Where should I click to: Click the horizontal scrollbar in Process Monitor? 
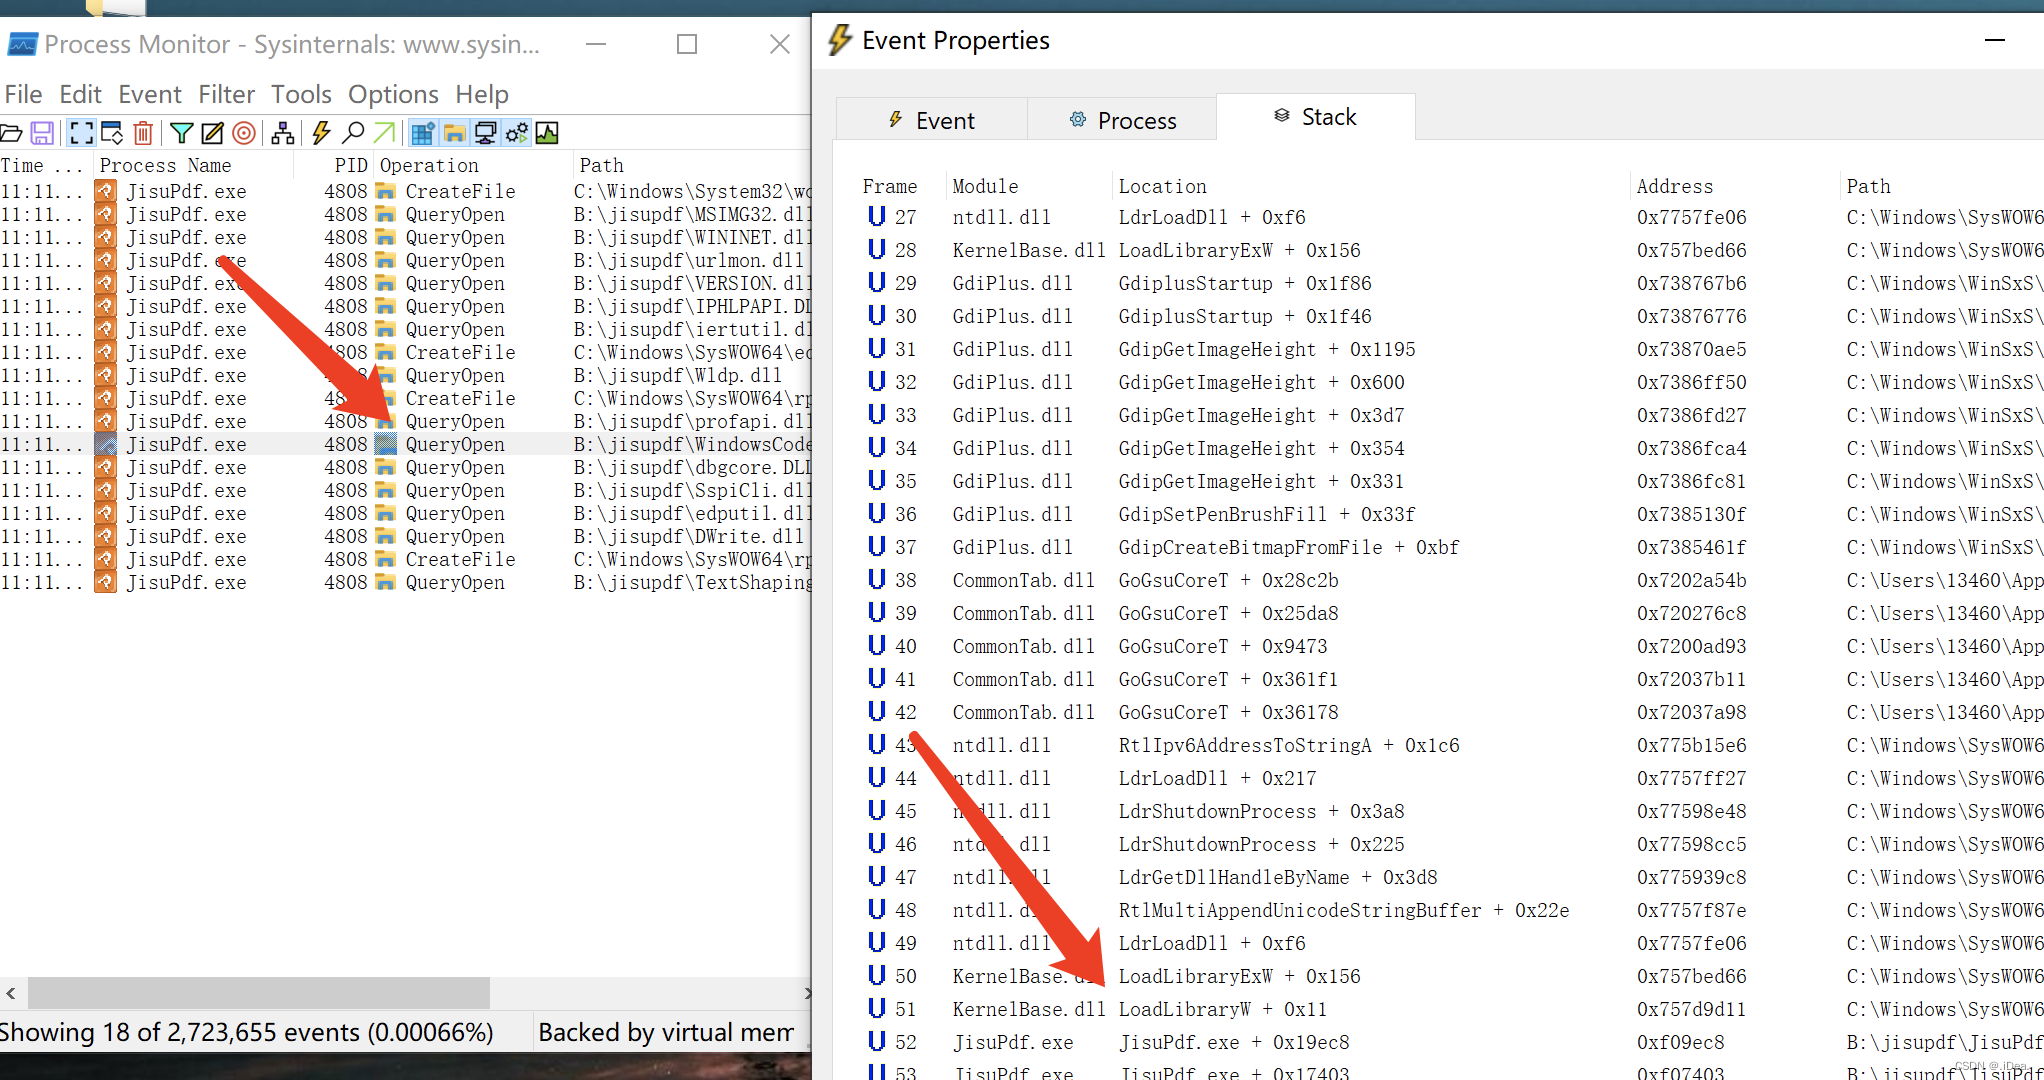pyautogui.click(x=258, y=993)
